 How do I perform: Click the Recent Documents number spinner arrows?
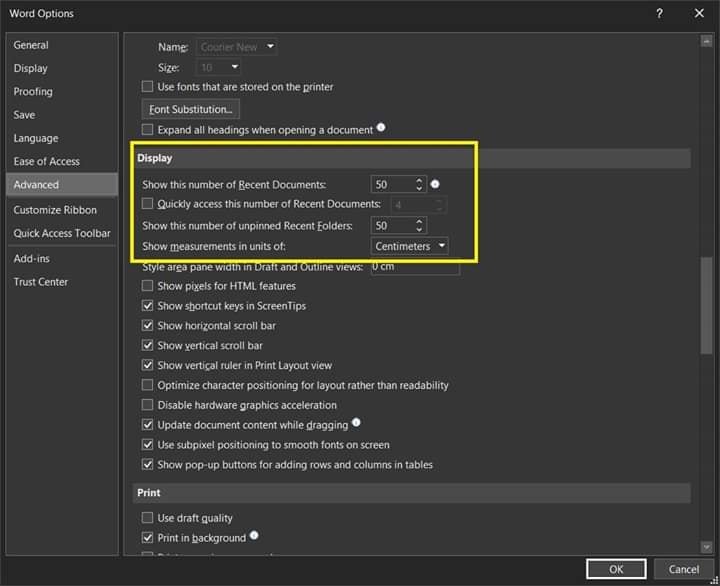[419, 184]
